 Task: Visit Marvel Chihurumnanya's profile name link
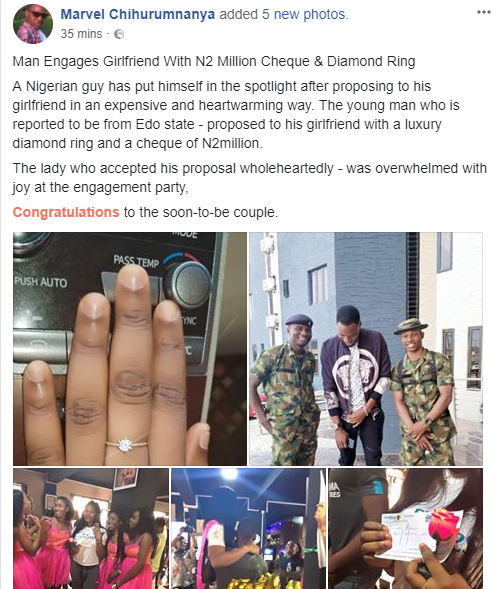(x=138, y=14)
